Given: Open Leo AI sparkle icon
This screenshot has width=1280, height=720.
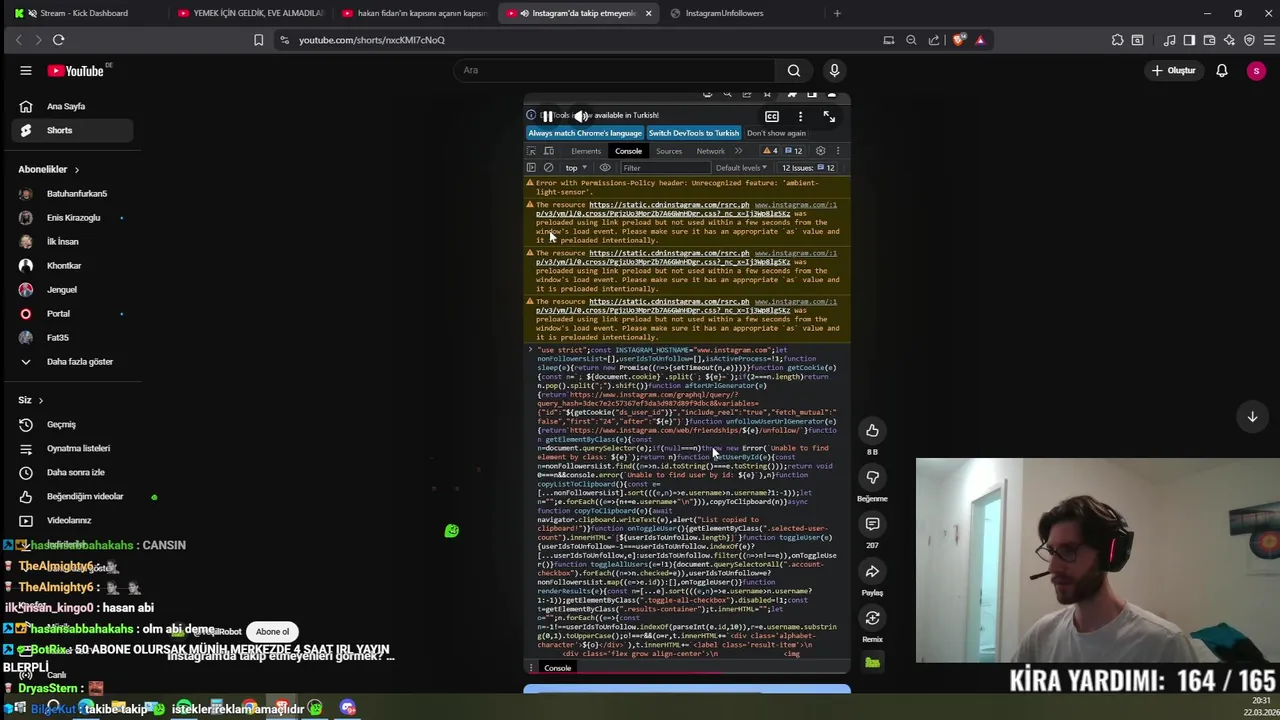Looking at the screenshot, I should point(1229,40).
